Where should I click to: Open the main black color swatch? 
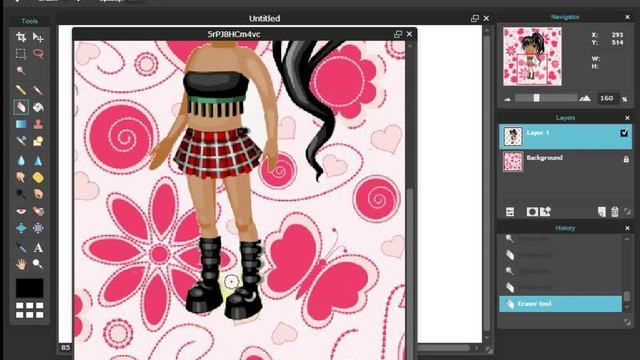[29, 288]
